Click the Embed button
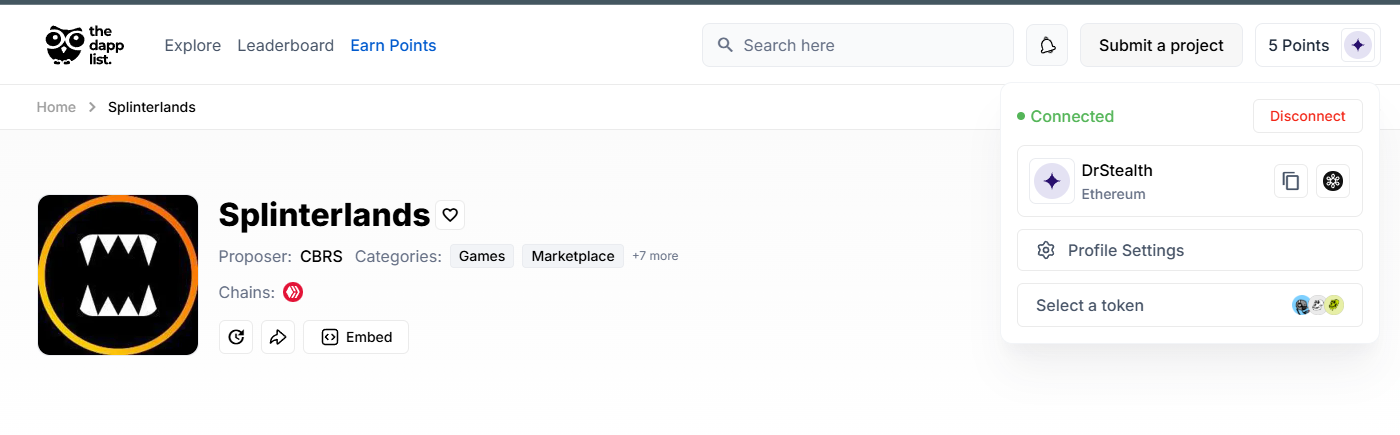This screenshot has height=435, width=1400. pos(356,337)
